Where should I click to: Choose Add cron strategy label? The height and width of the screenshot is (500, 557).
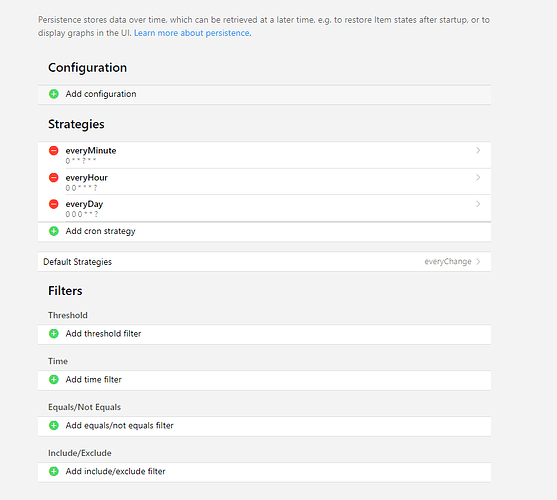pyautogui.click(x=101, y=231)
